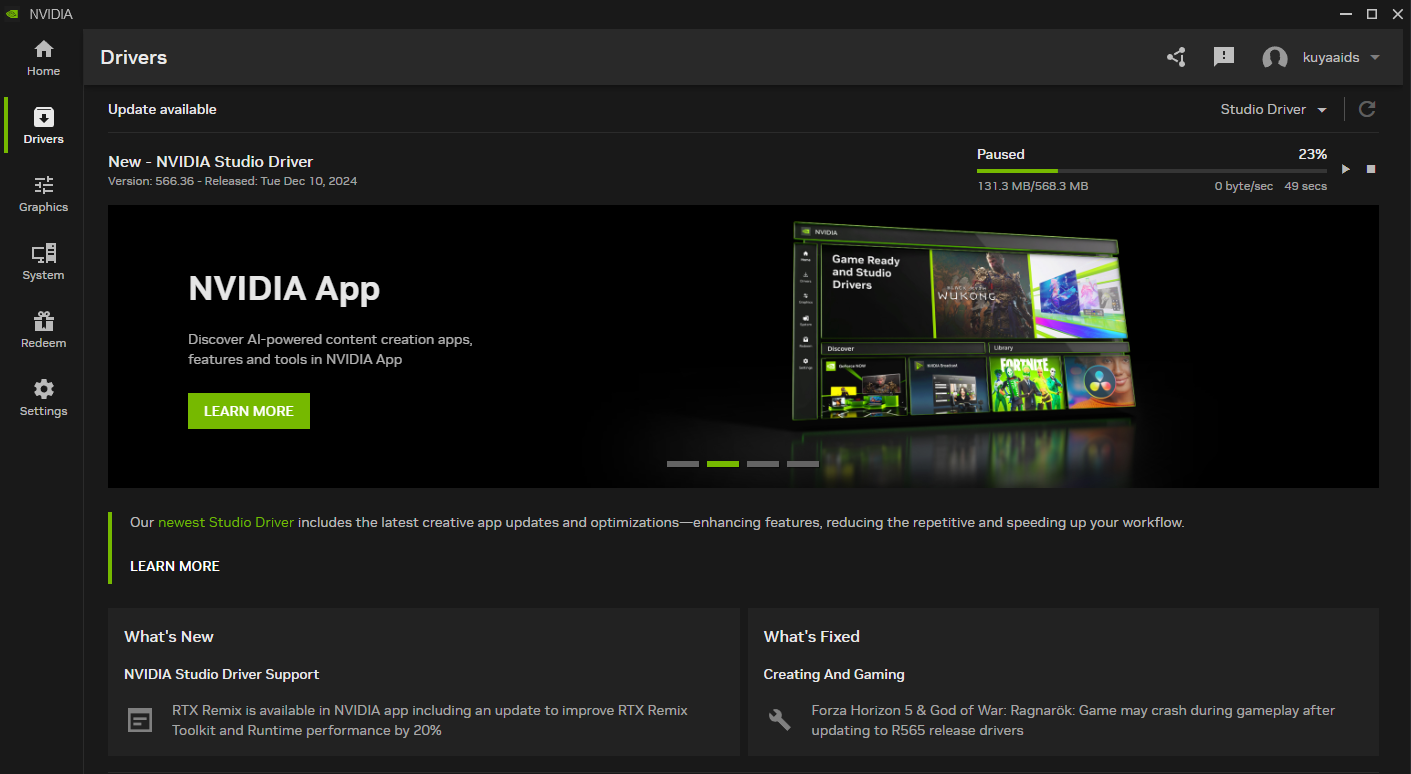Click the 23% progress value

coord(1312,154)
